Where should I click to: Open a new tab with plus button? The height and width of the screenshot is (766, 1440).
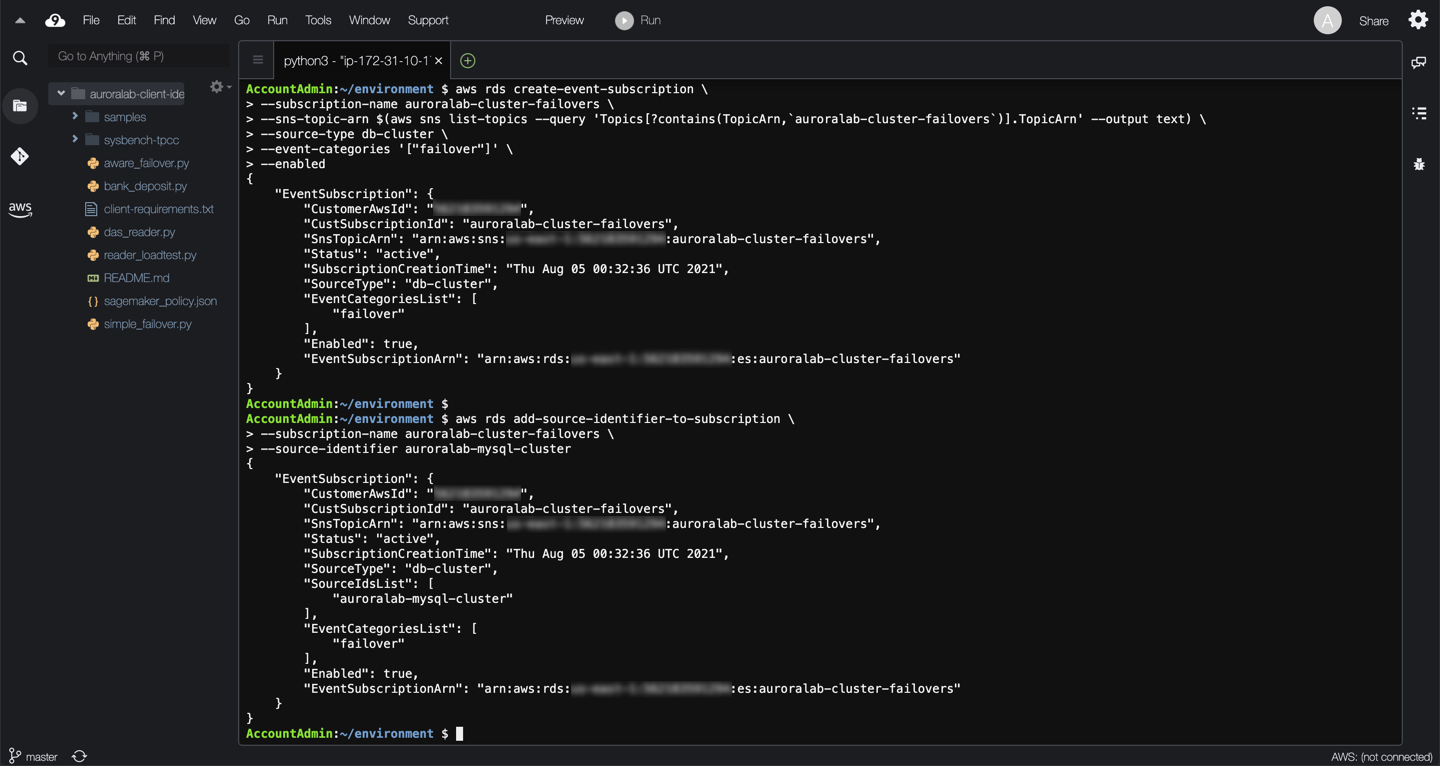click(x=467, y=61)
